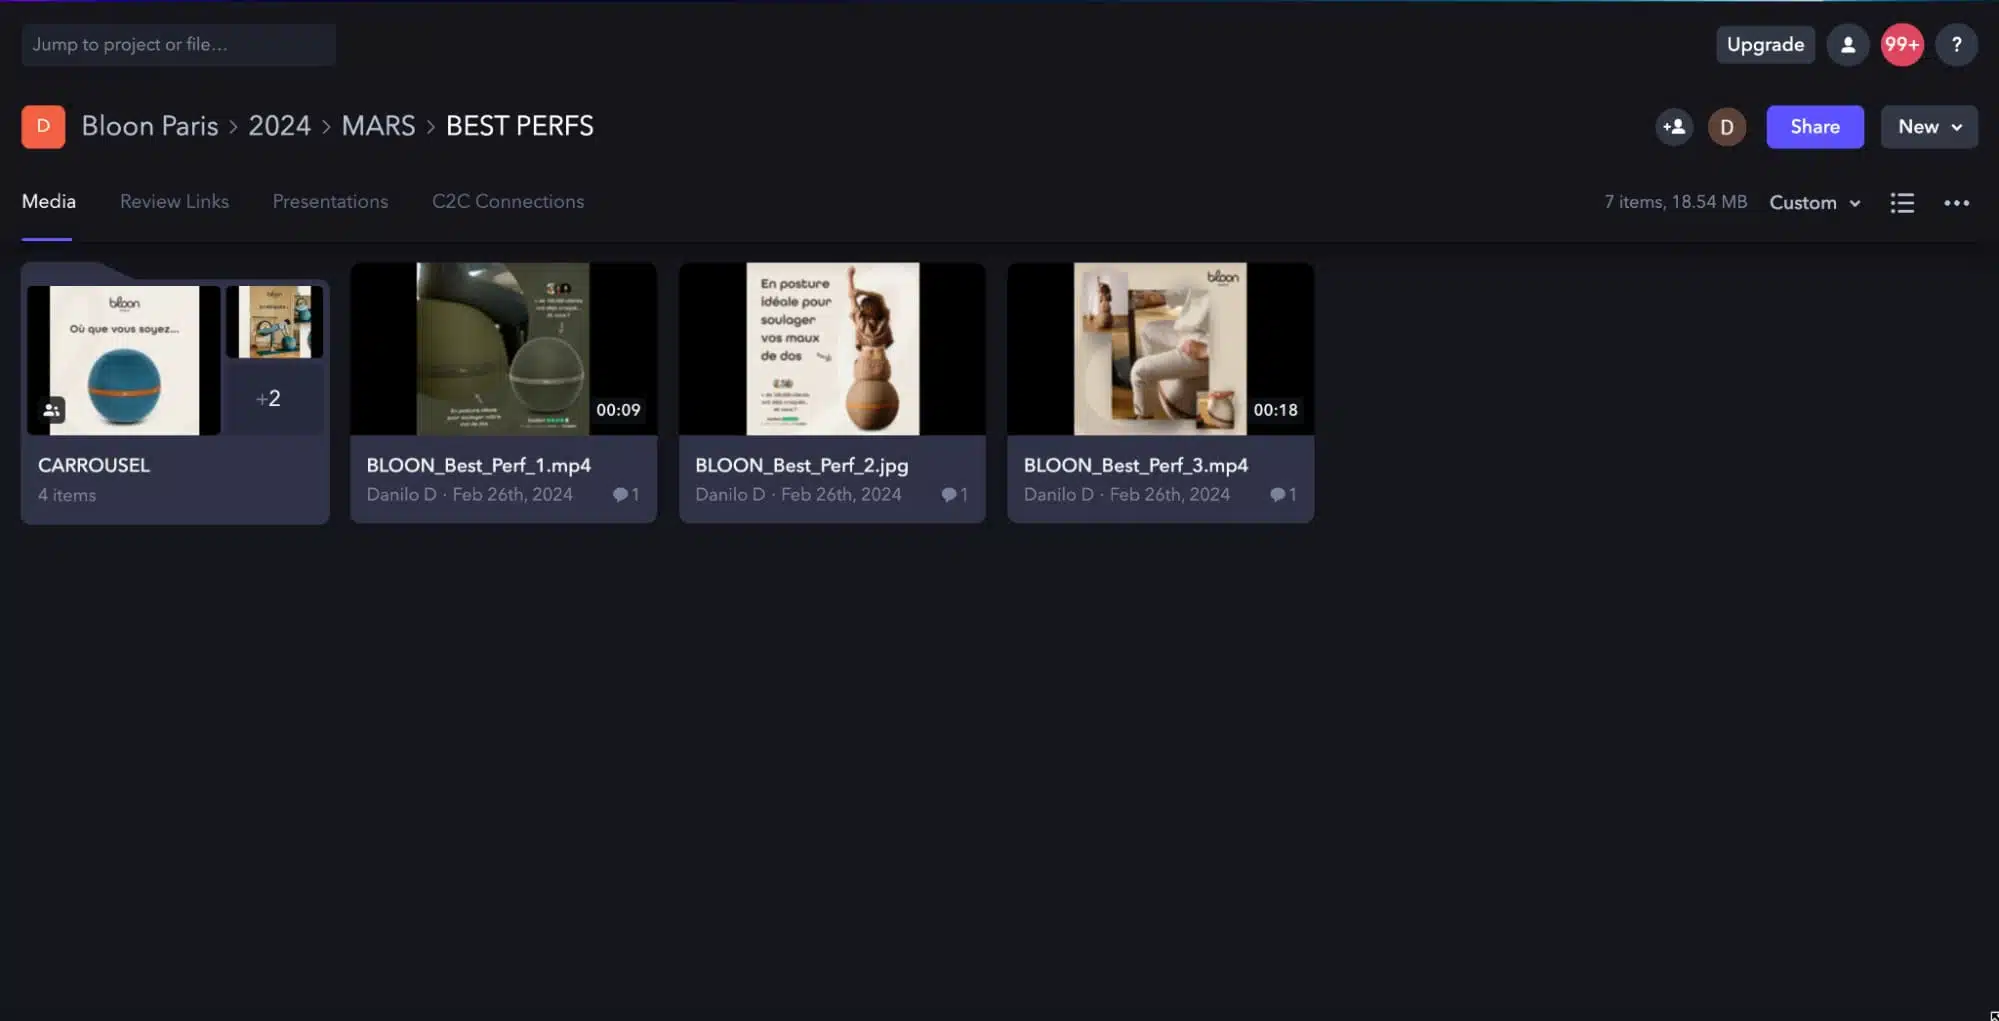Open the help question mark icon
This screenshot has width=1999, height=1021.
(x=1957, y=45)
